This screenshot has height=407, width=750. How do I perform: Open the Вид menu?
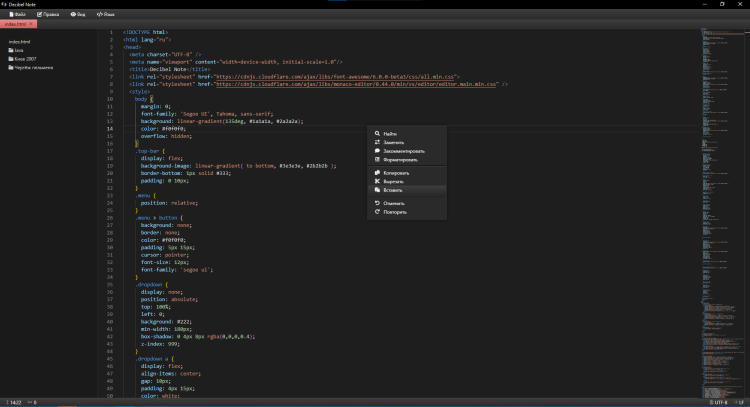[78, 15]
